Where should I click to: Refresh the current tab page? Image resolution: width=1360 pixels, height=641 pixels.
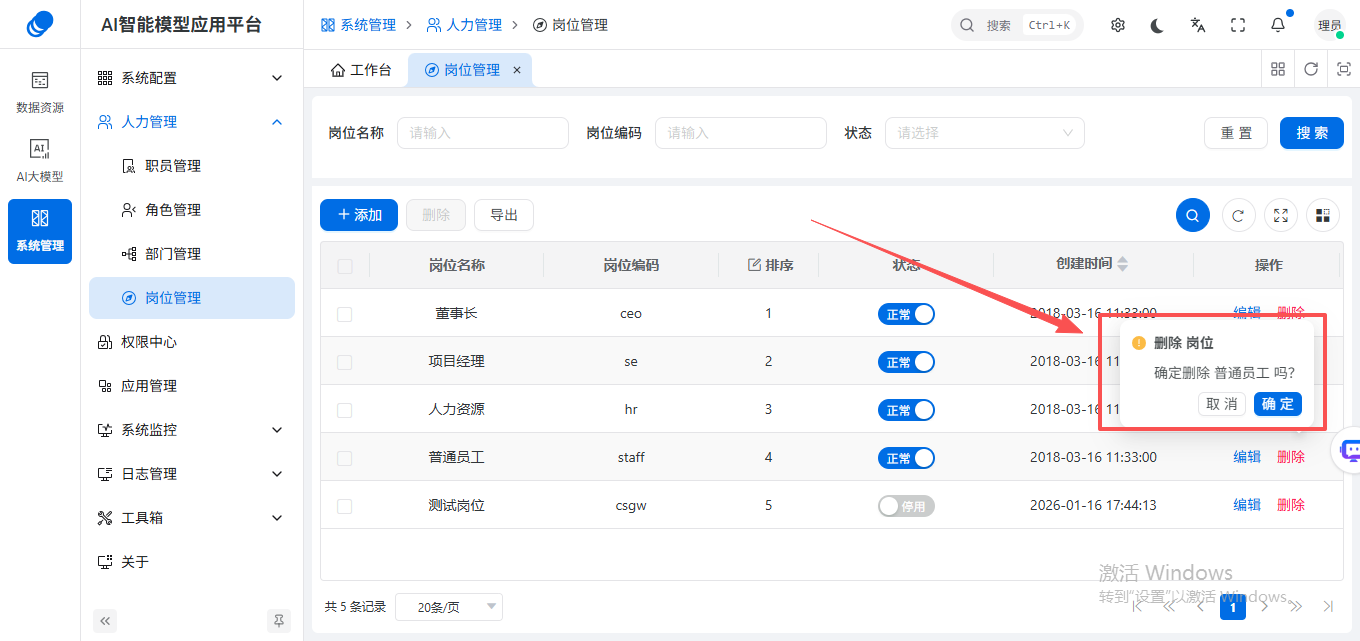tap(1311, 69)
